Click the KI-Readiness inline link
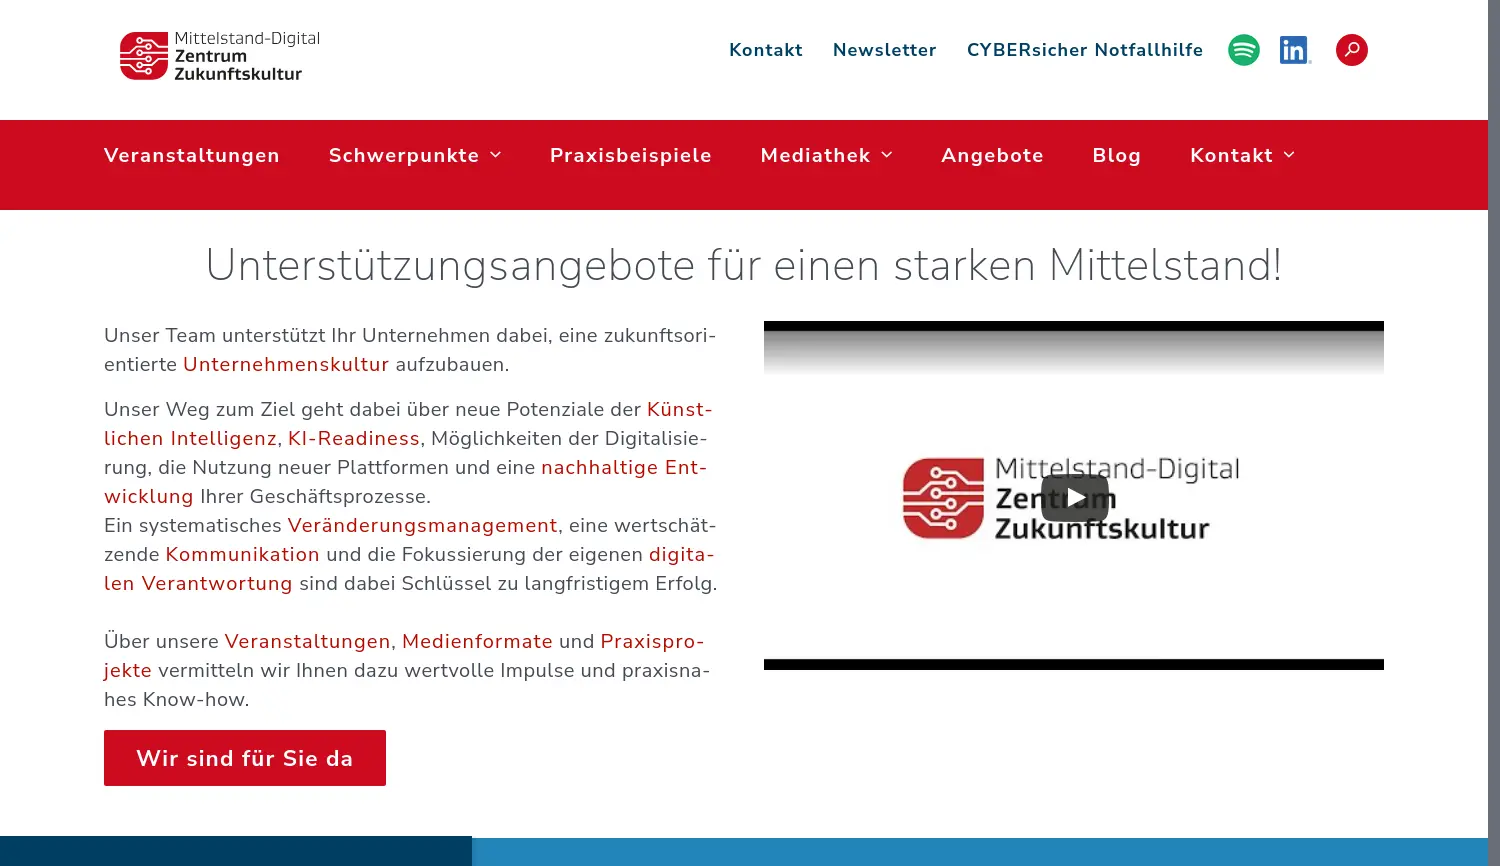The height and width of the screenshot is (866, 1500). click(x=353, y=438)
